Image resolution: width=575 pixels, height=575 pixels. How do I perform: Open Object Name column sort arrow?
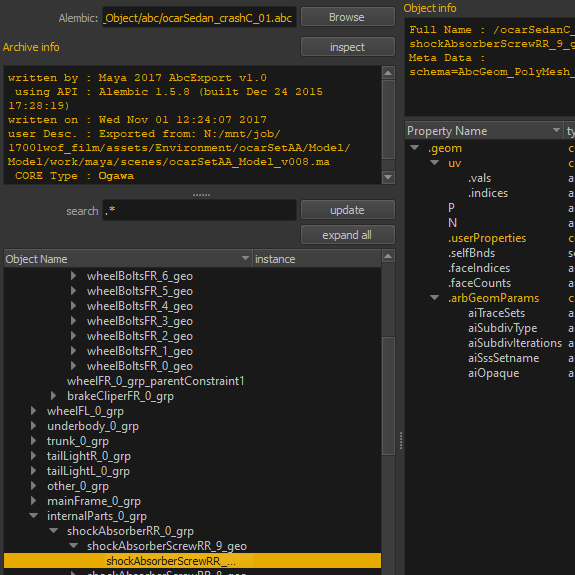[245, 258]
